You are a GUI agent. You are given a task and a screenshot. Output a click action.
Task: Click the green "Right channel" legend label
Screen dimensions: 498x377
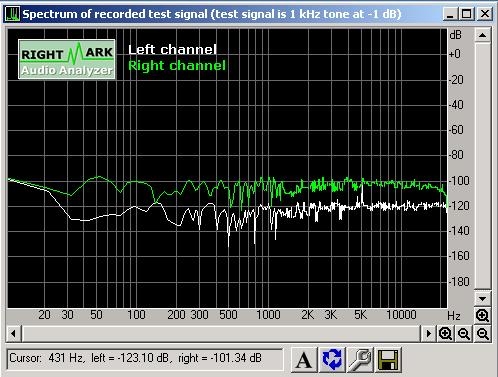pos(177,66)
